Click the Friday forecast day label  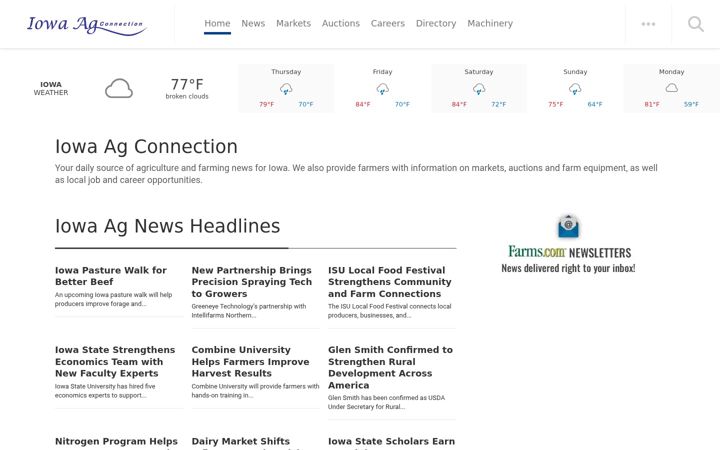382,72
